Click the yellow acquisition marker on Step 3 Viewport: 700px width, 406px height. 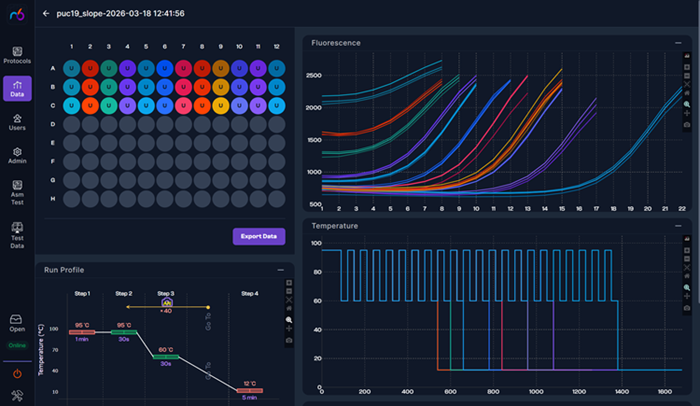pyautogui.click(x=167, y=303)
